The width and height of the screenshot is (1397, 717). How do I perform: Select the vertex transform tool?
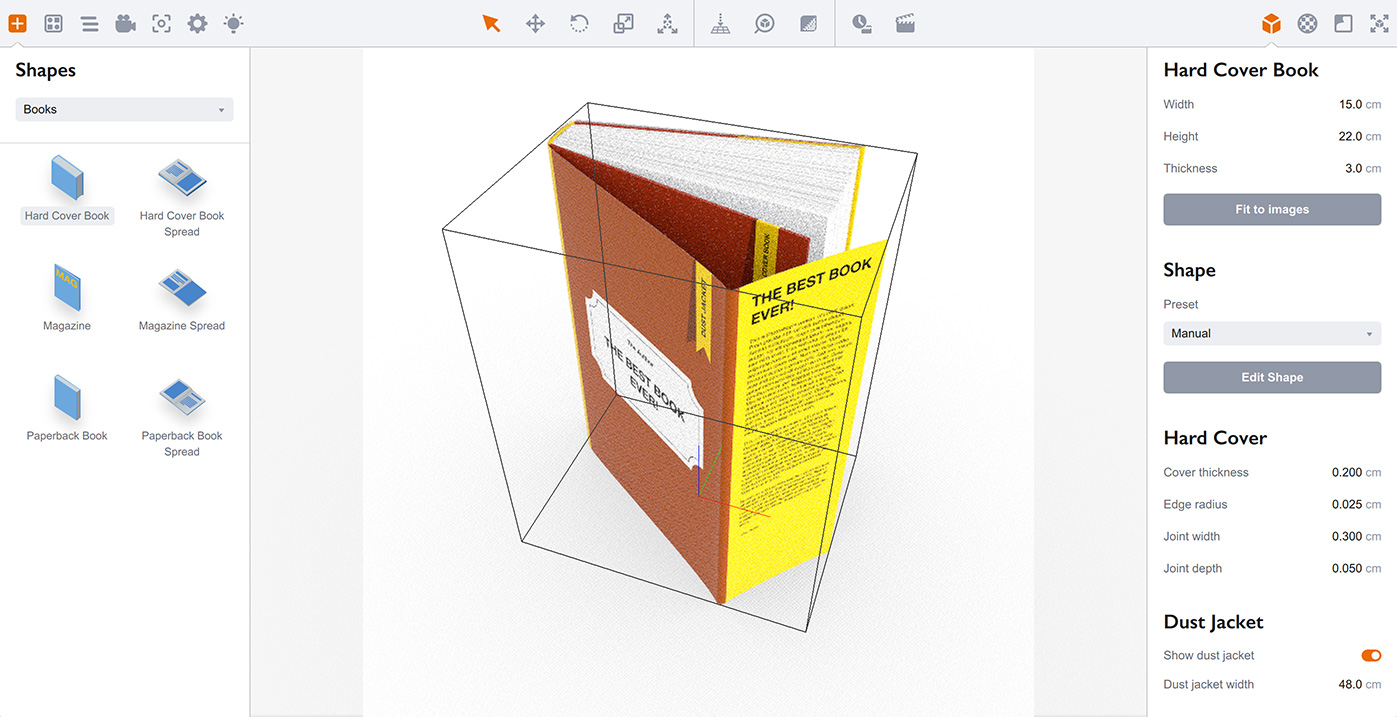[667, 23]
